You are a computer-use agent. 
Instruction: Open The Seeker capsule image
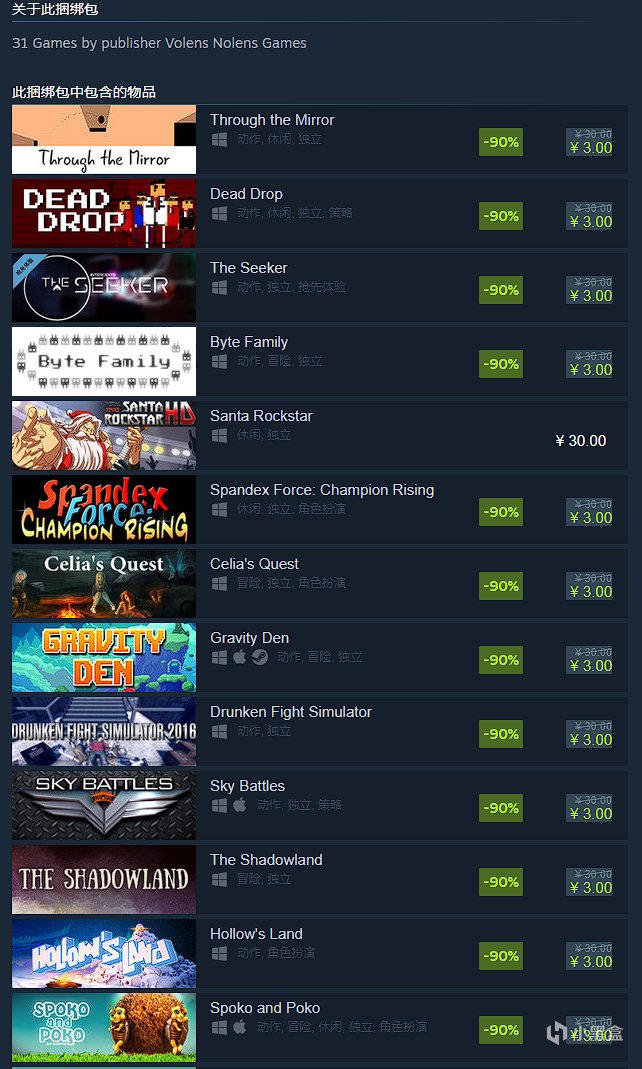coord(104,287)
